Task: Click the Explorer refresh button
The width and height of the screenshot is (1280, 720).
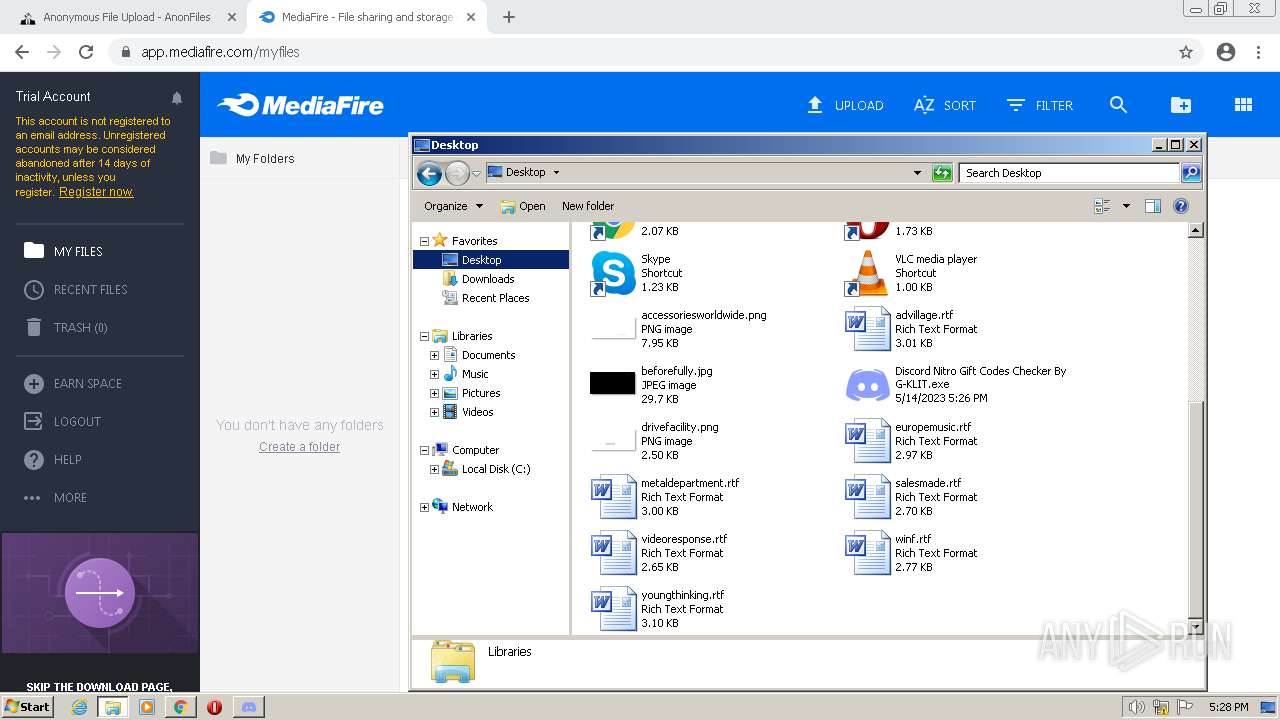Action: click(x=941, y=173)
